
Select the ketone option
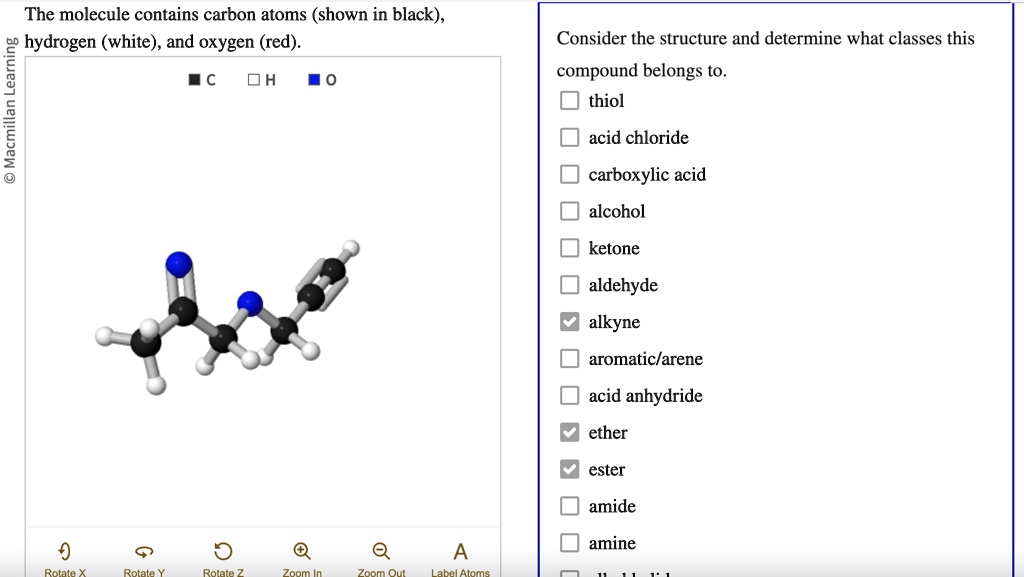click(x=570, y=248)
